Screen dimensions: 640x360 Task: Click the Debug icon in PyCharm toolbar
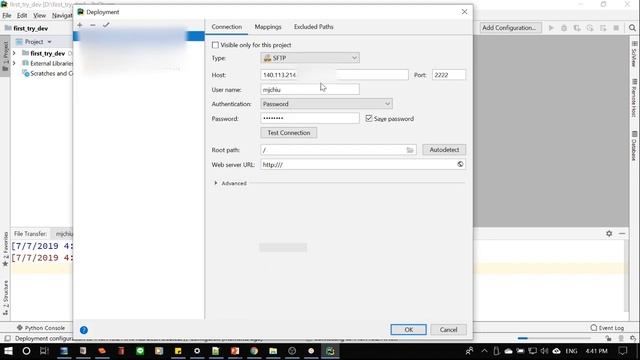click(x=564, y=28)
